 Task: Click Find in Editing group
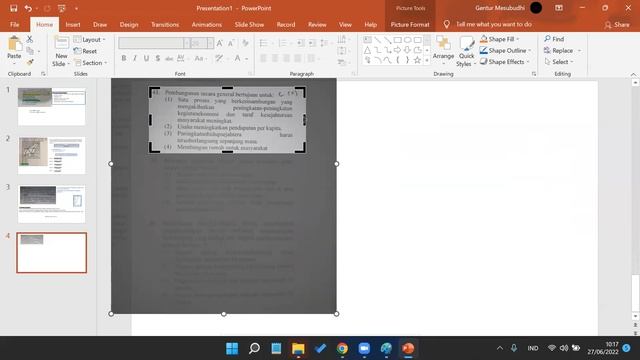pyautogui.click(x=554, y=39)
